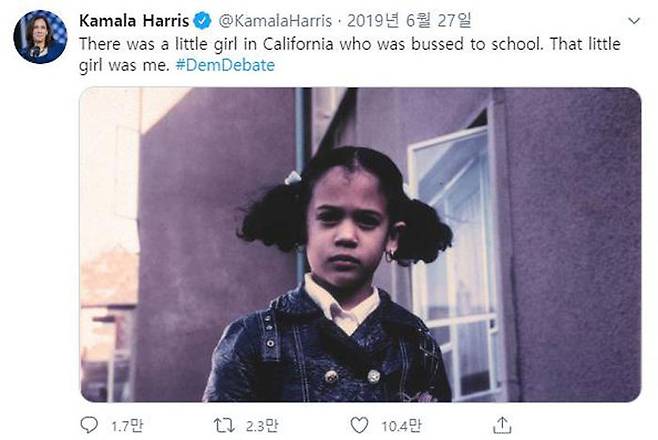Open Kamala Harris profile avatar

(40, 37)
